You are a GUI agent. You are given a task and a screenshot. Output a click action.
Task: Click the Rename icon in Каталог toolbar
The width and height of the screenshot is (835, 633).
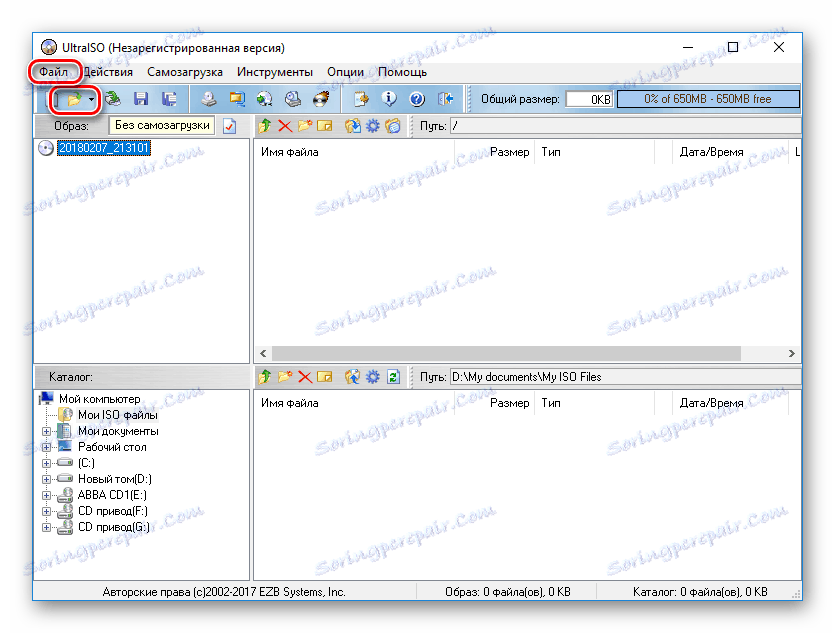[325, 377]
